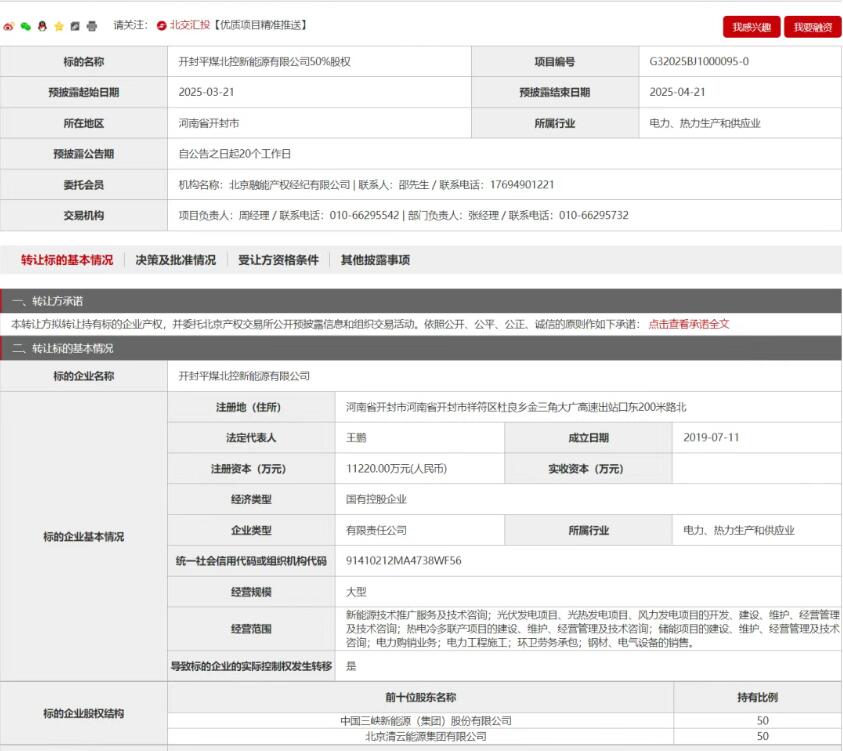Click shareholder 中国三峡新能源（集团）股份有限公司
The height and width of the screenshot is (751, 843).
tap(426, 720)
